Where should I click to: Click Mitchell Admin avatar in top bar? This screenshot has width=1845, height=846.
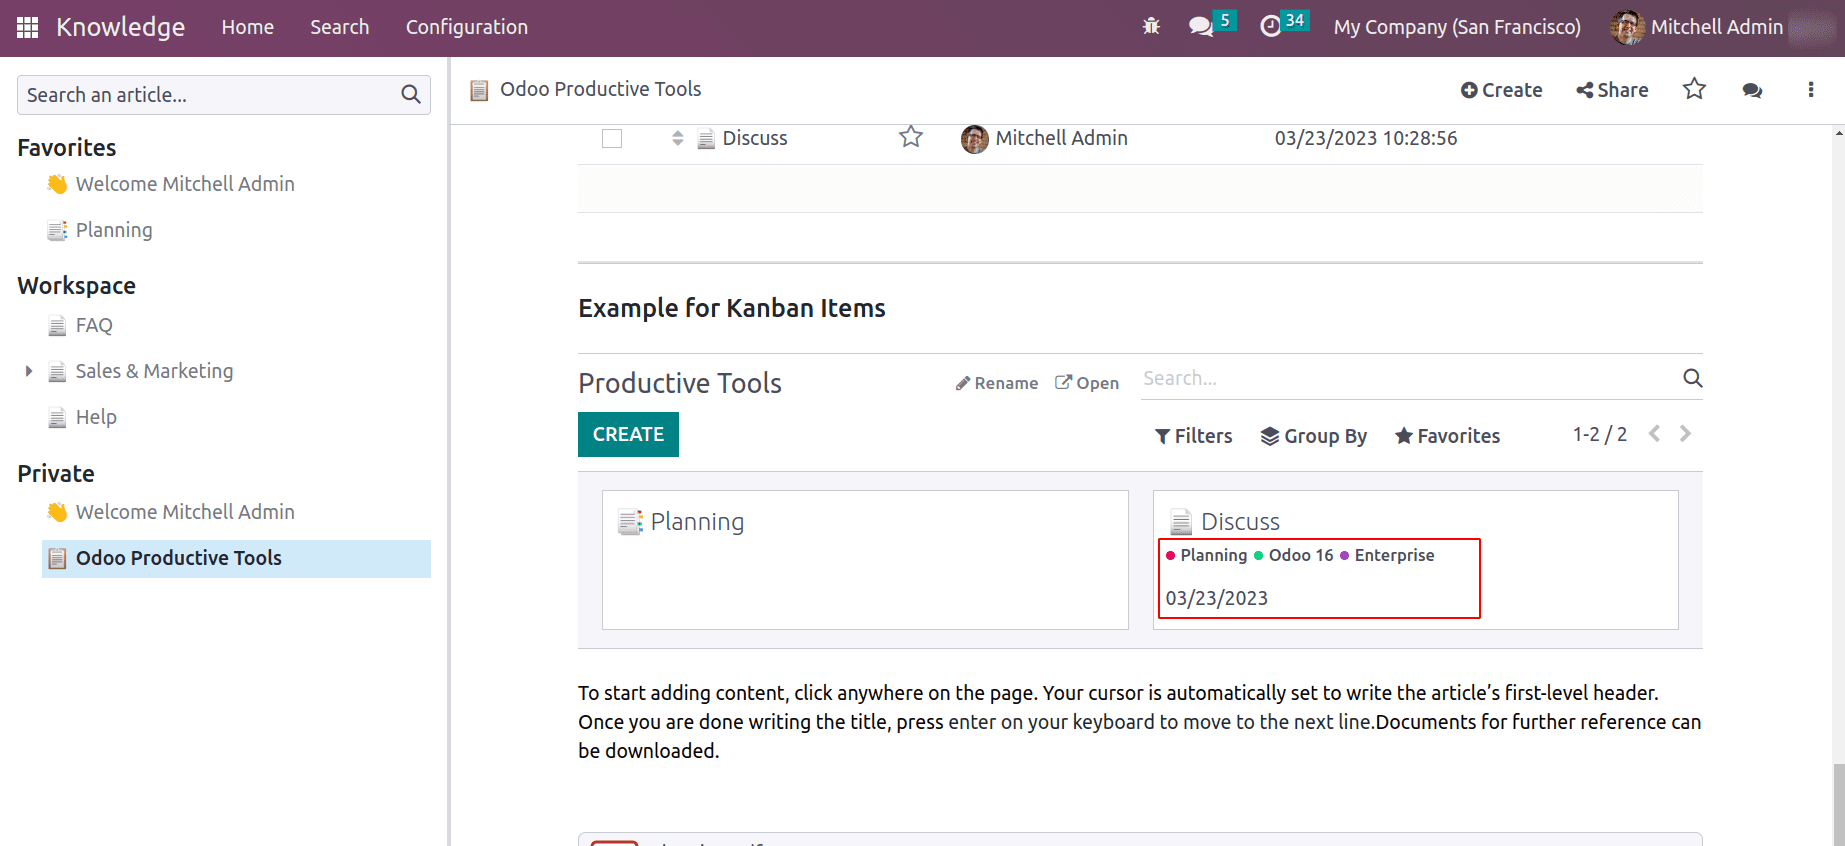(x=1627, y=27)
